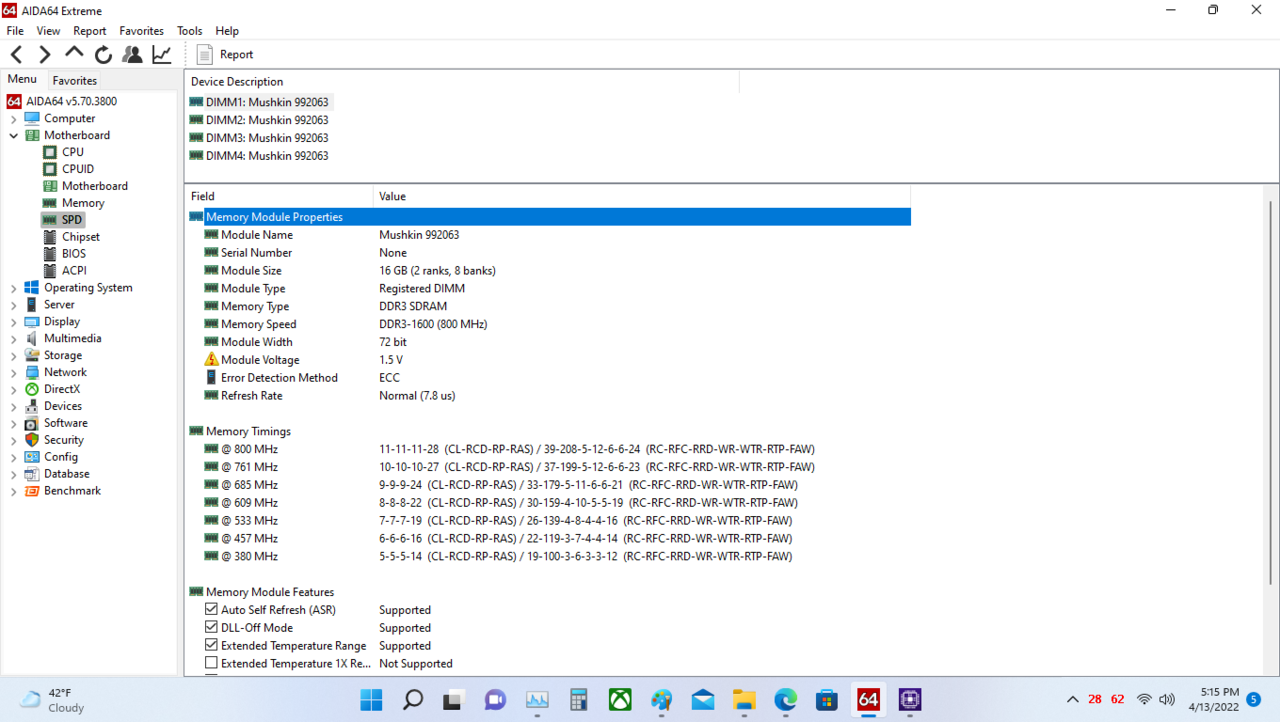
Task: Click the Refresh toolbar icon
Action: pyautogui.click(x=103, y=54)
